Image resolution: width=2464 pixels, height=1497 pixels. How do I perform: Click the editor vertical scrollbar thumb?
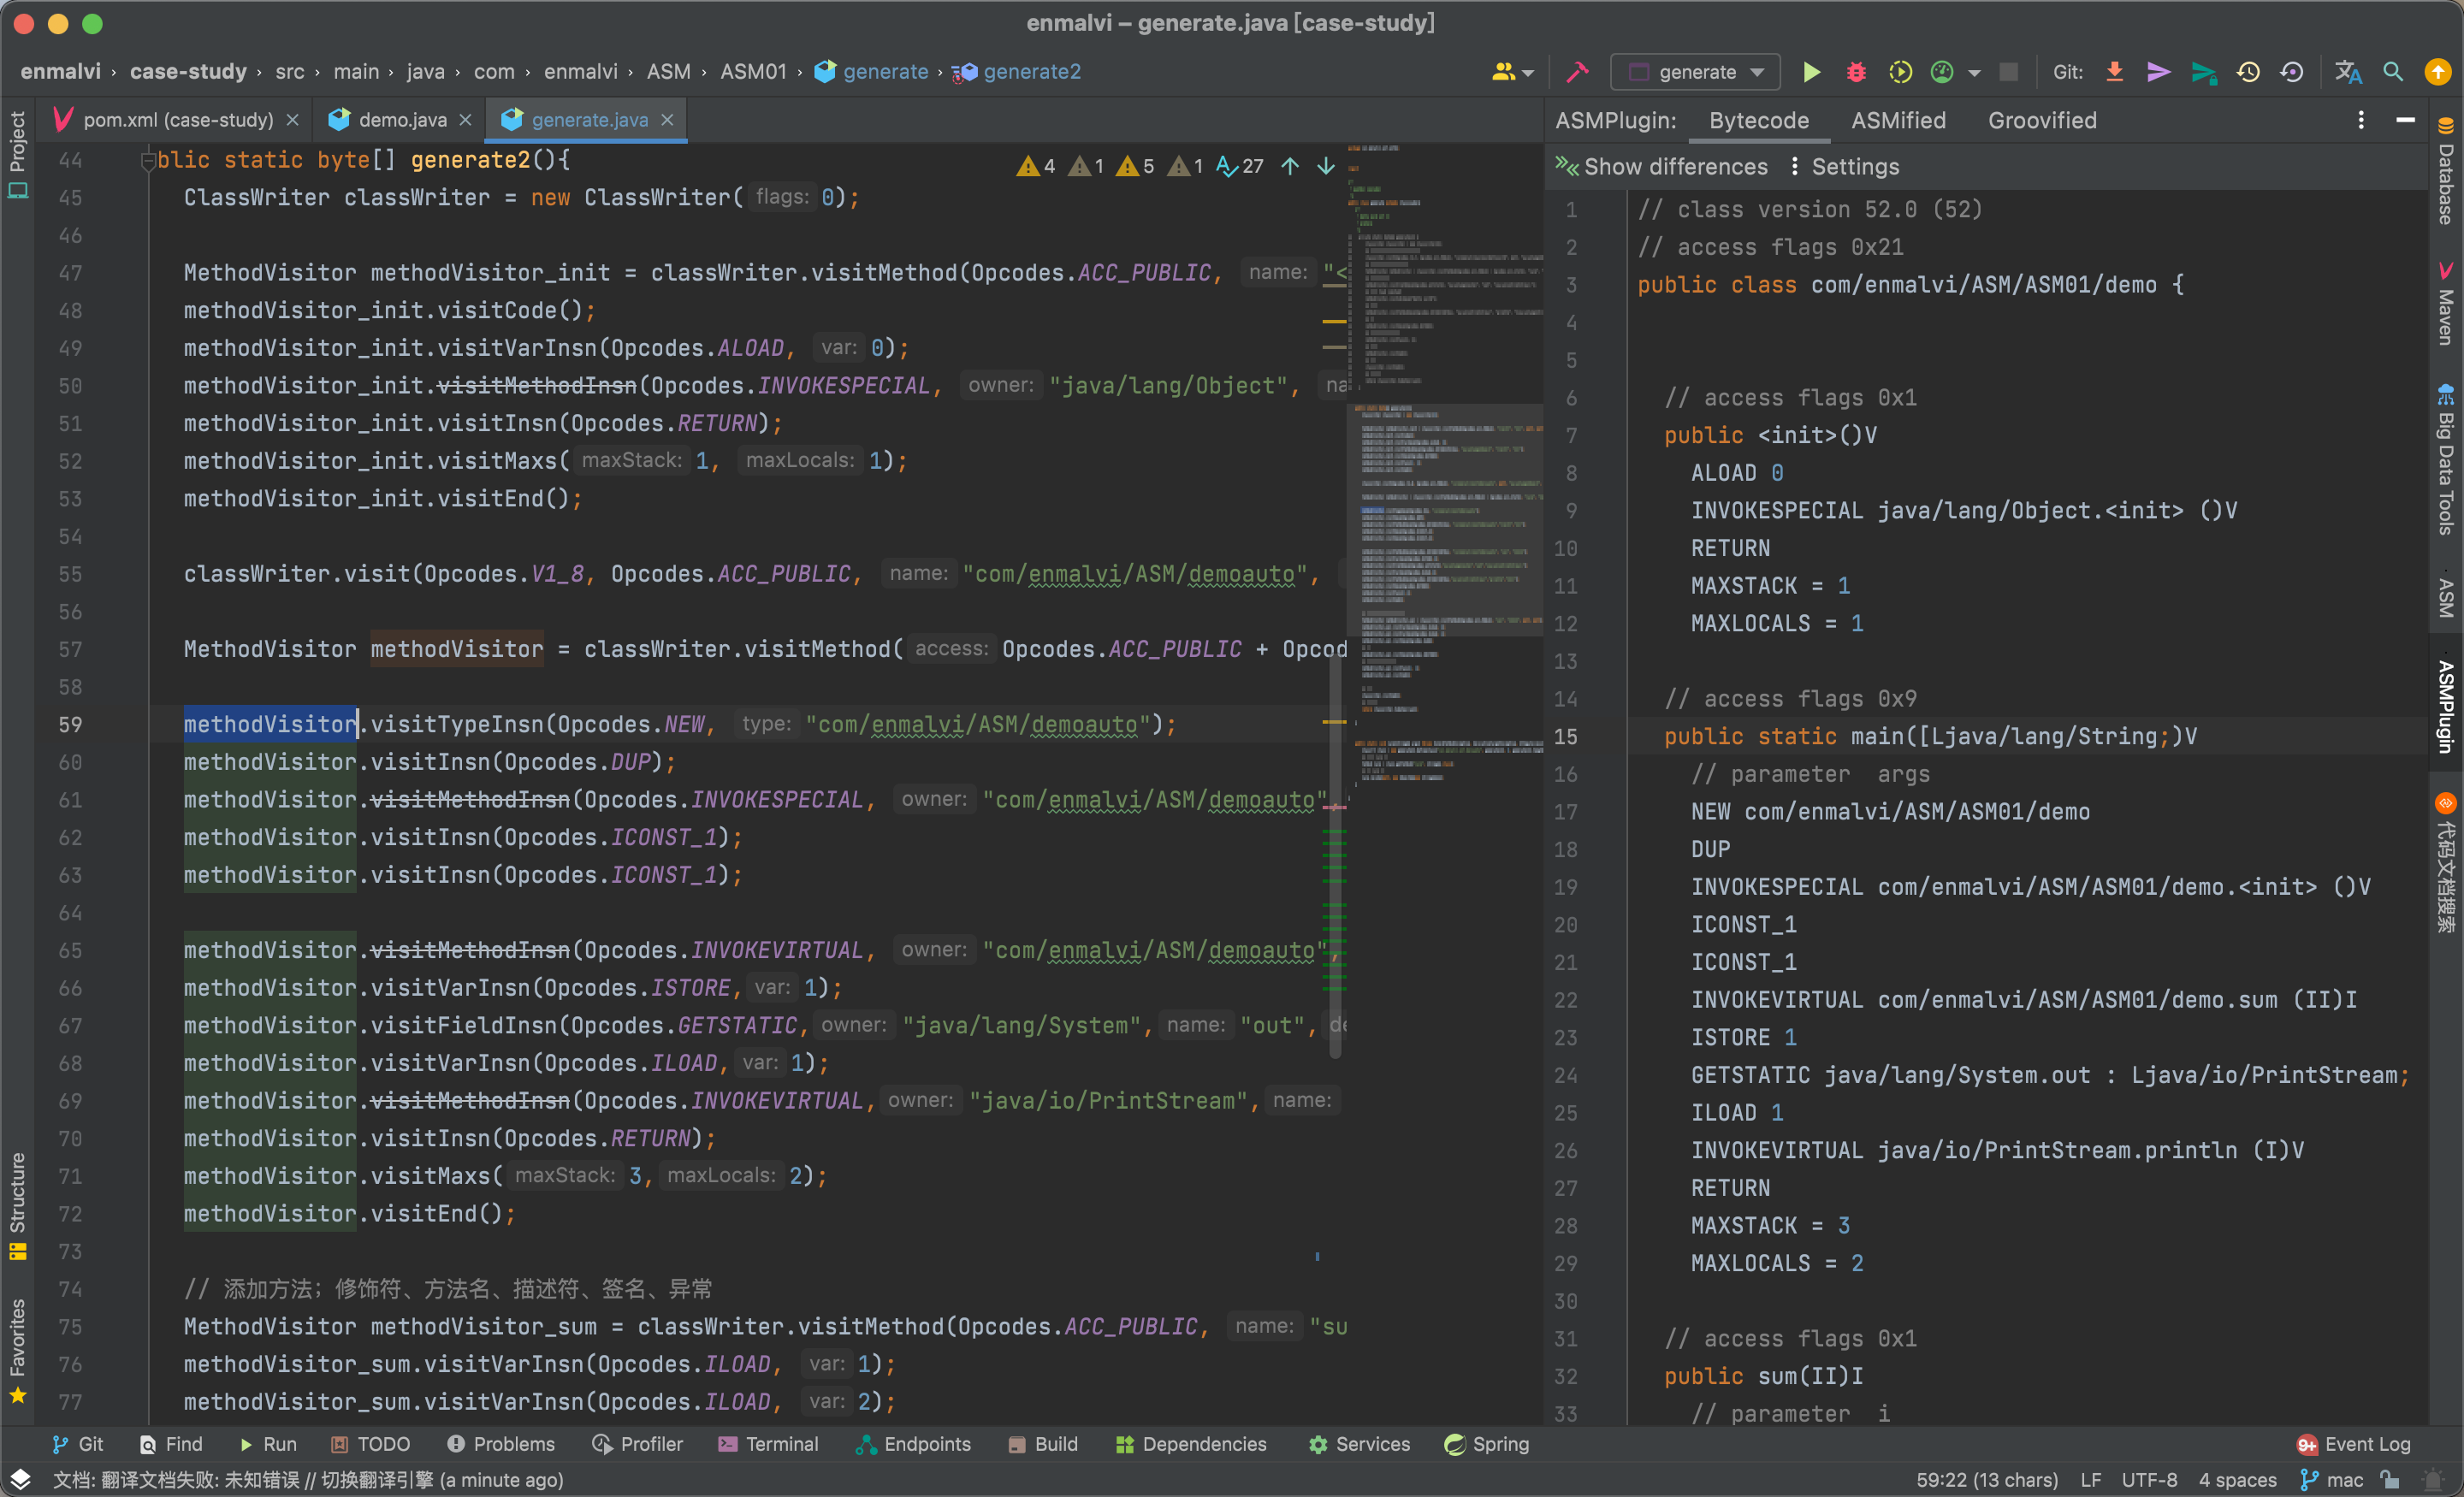point(1335,855)
